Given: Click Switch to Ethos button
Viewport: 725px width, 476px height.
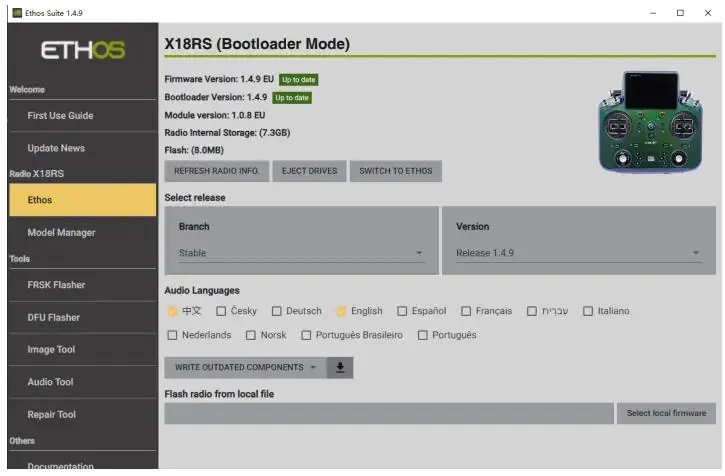Looking at the screenshot, I should [x=396, y=171].
